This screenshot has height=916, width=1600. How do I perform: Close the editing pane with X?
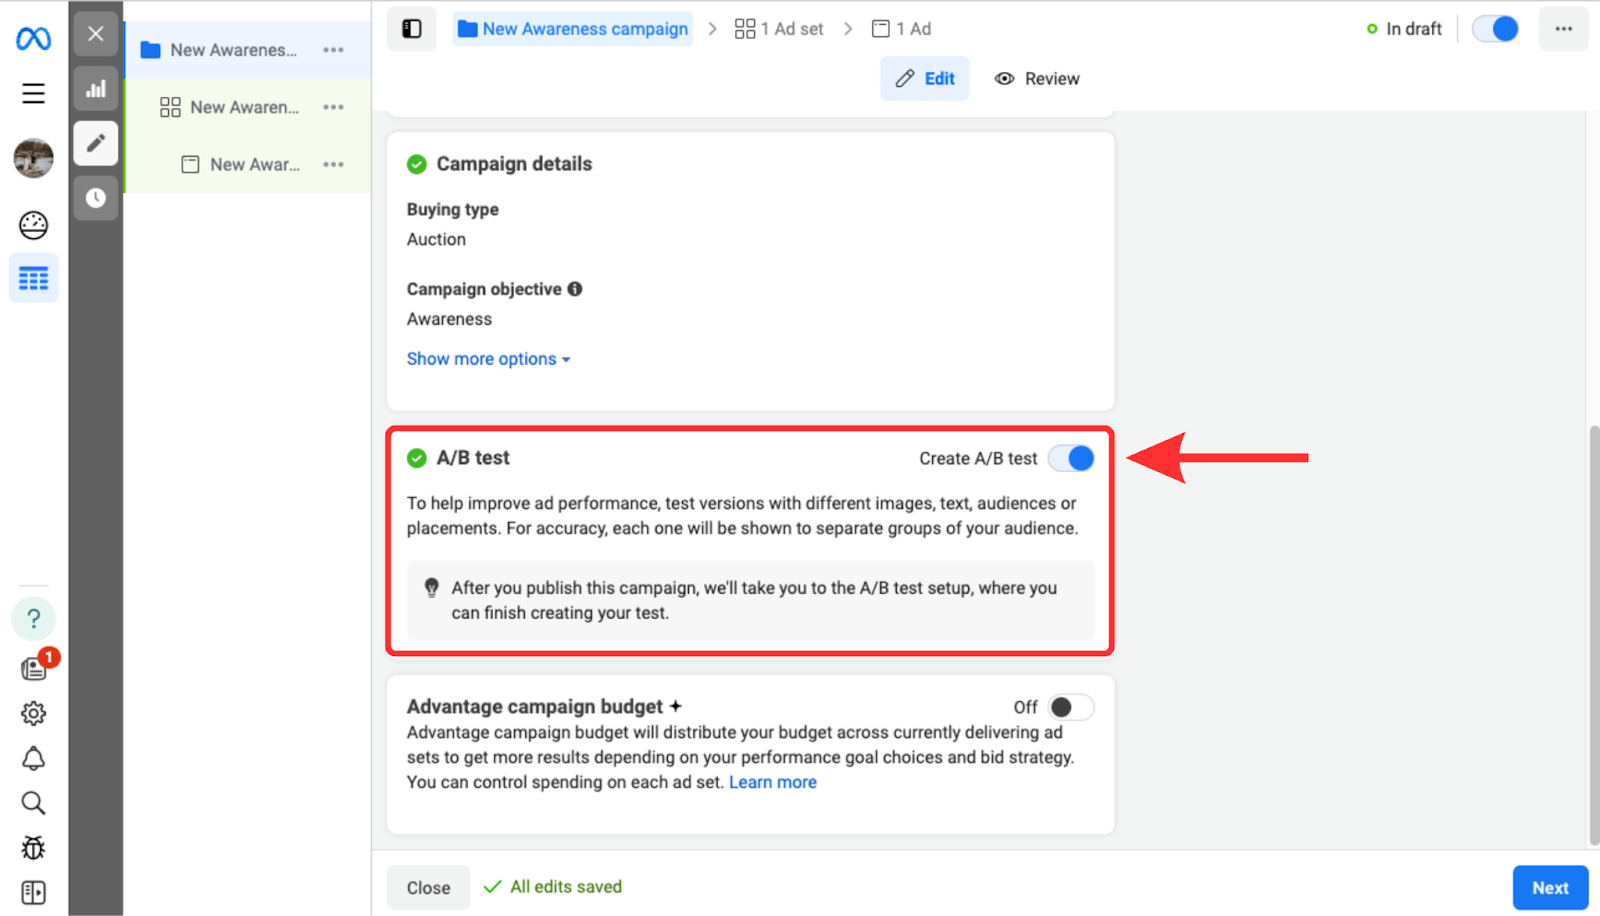[x=95, y=34]
